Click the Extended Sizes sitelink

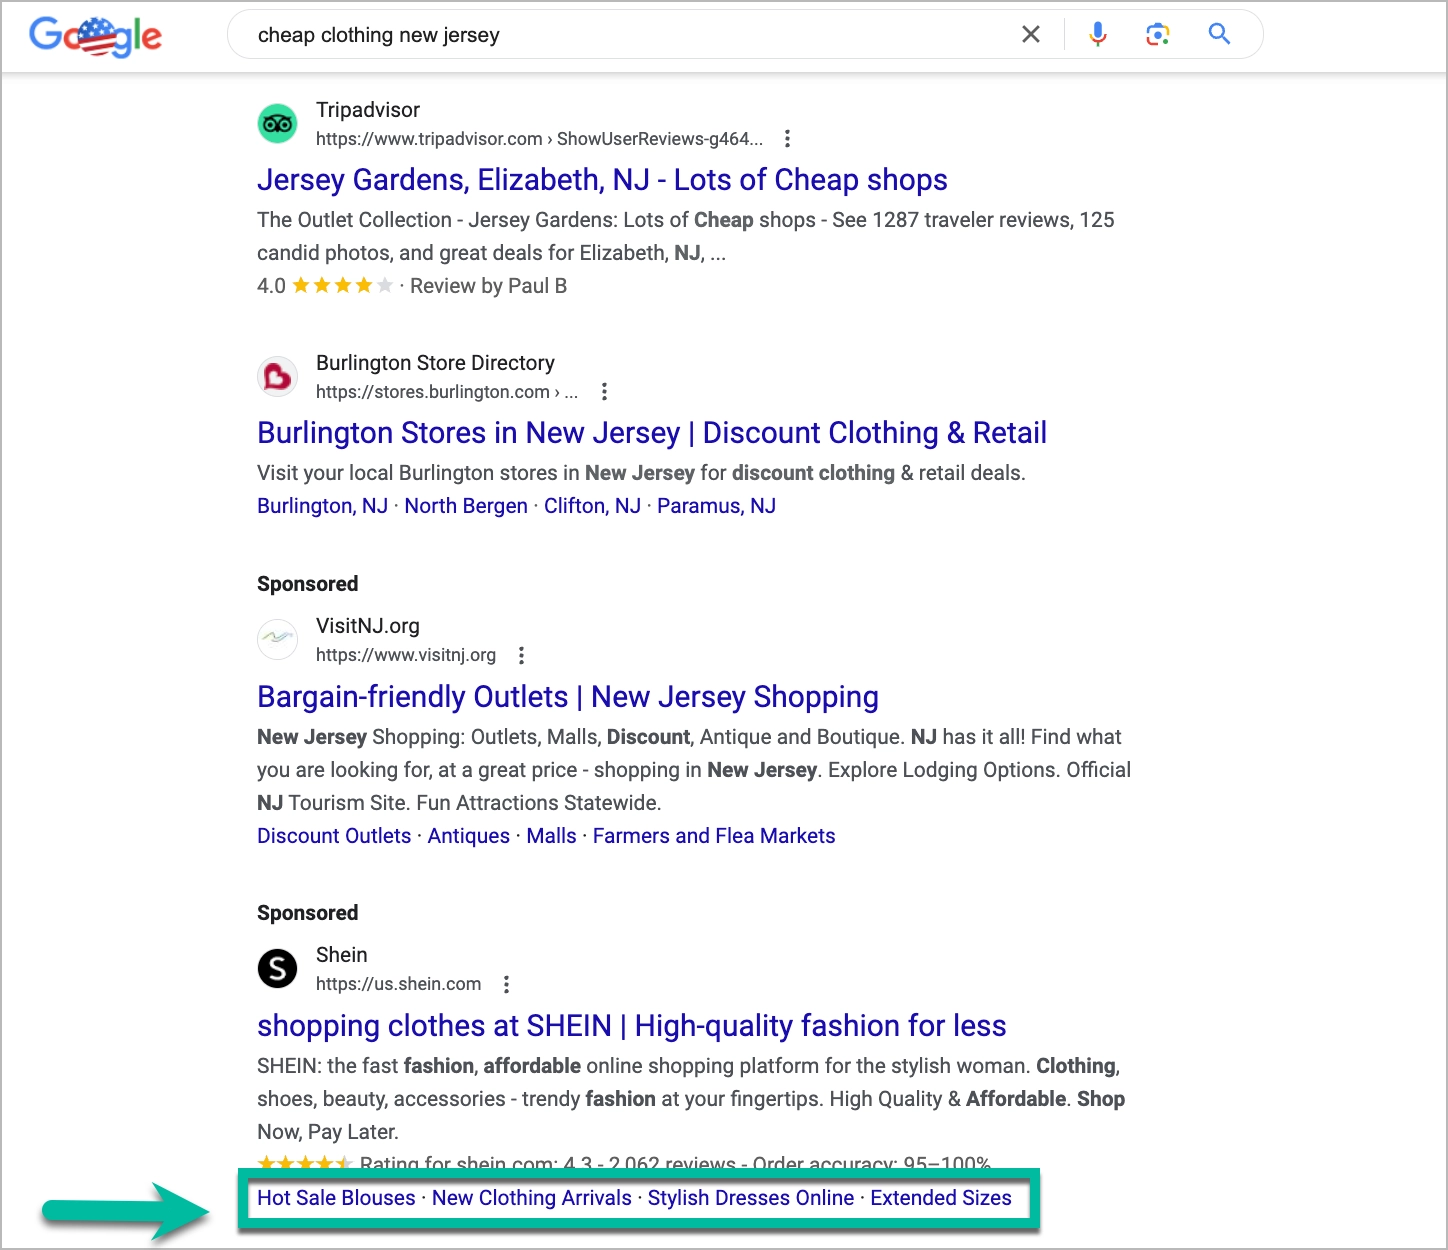941,1197
